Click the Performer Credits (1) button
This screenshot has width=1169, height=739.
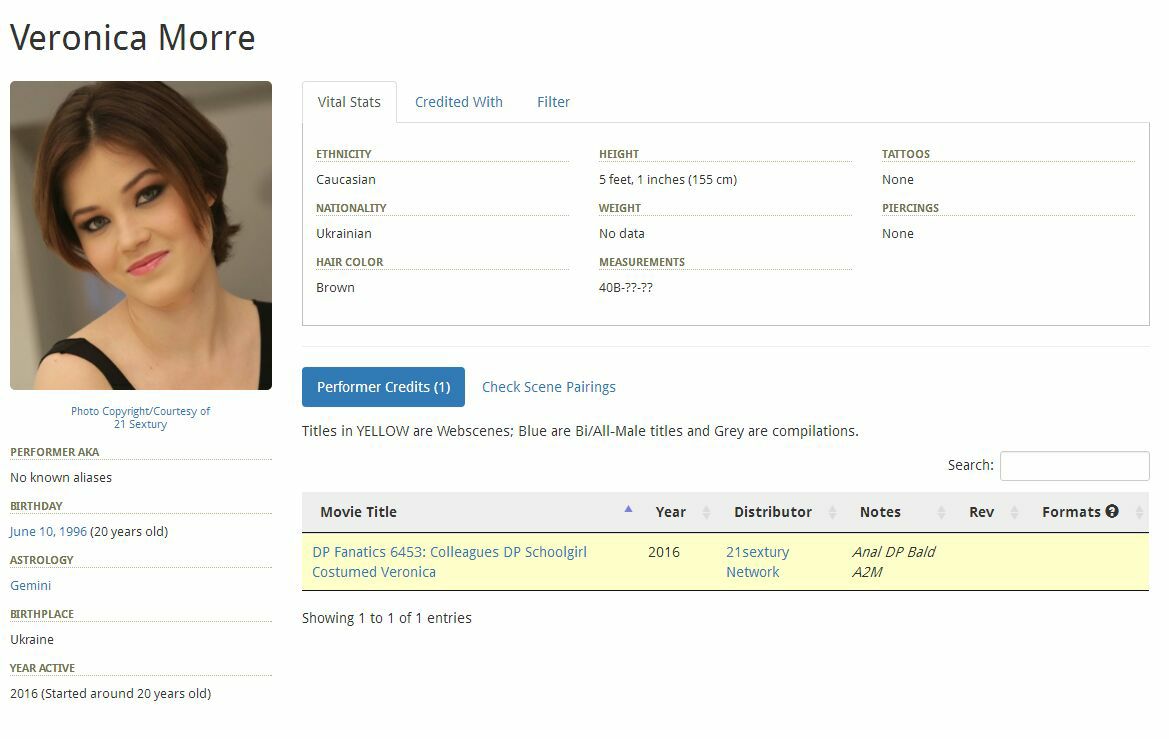point(383,387)
